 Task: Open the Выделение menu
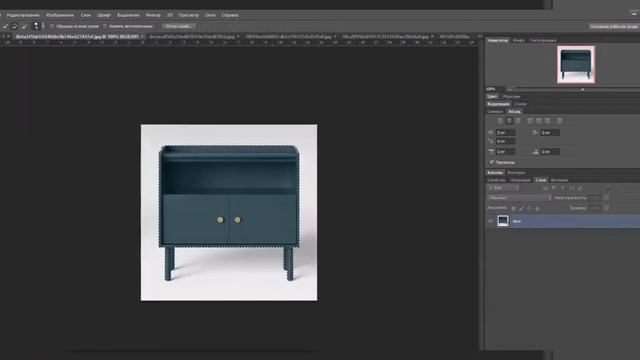tap(128, 15)
